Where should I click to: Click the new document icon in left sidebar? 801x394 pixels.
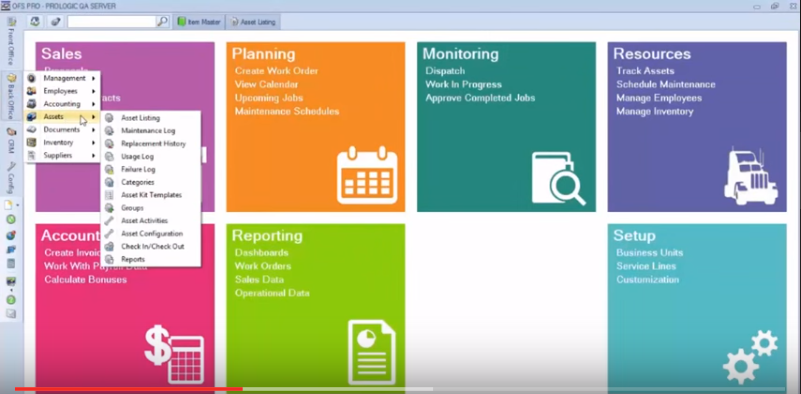click(9, 205)
